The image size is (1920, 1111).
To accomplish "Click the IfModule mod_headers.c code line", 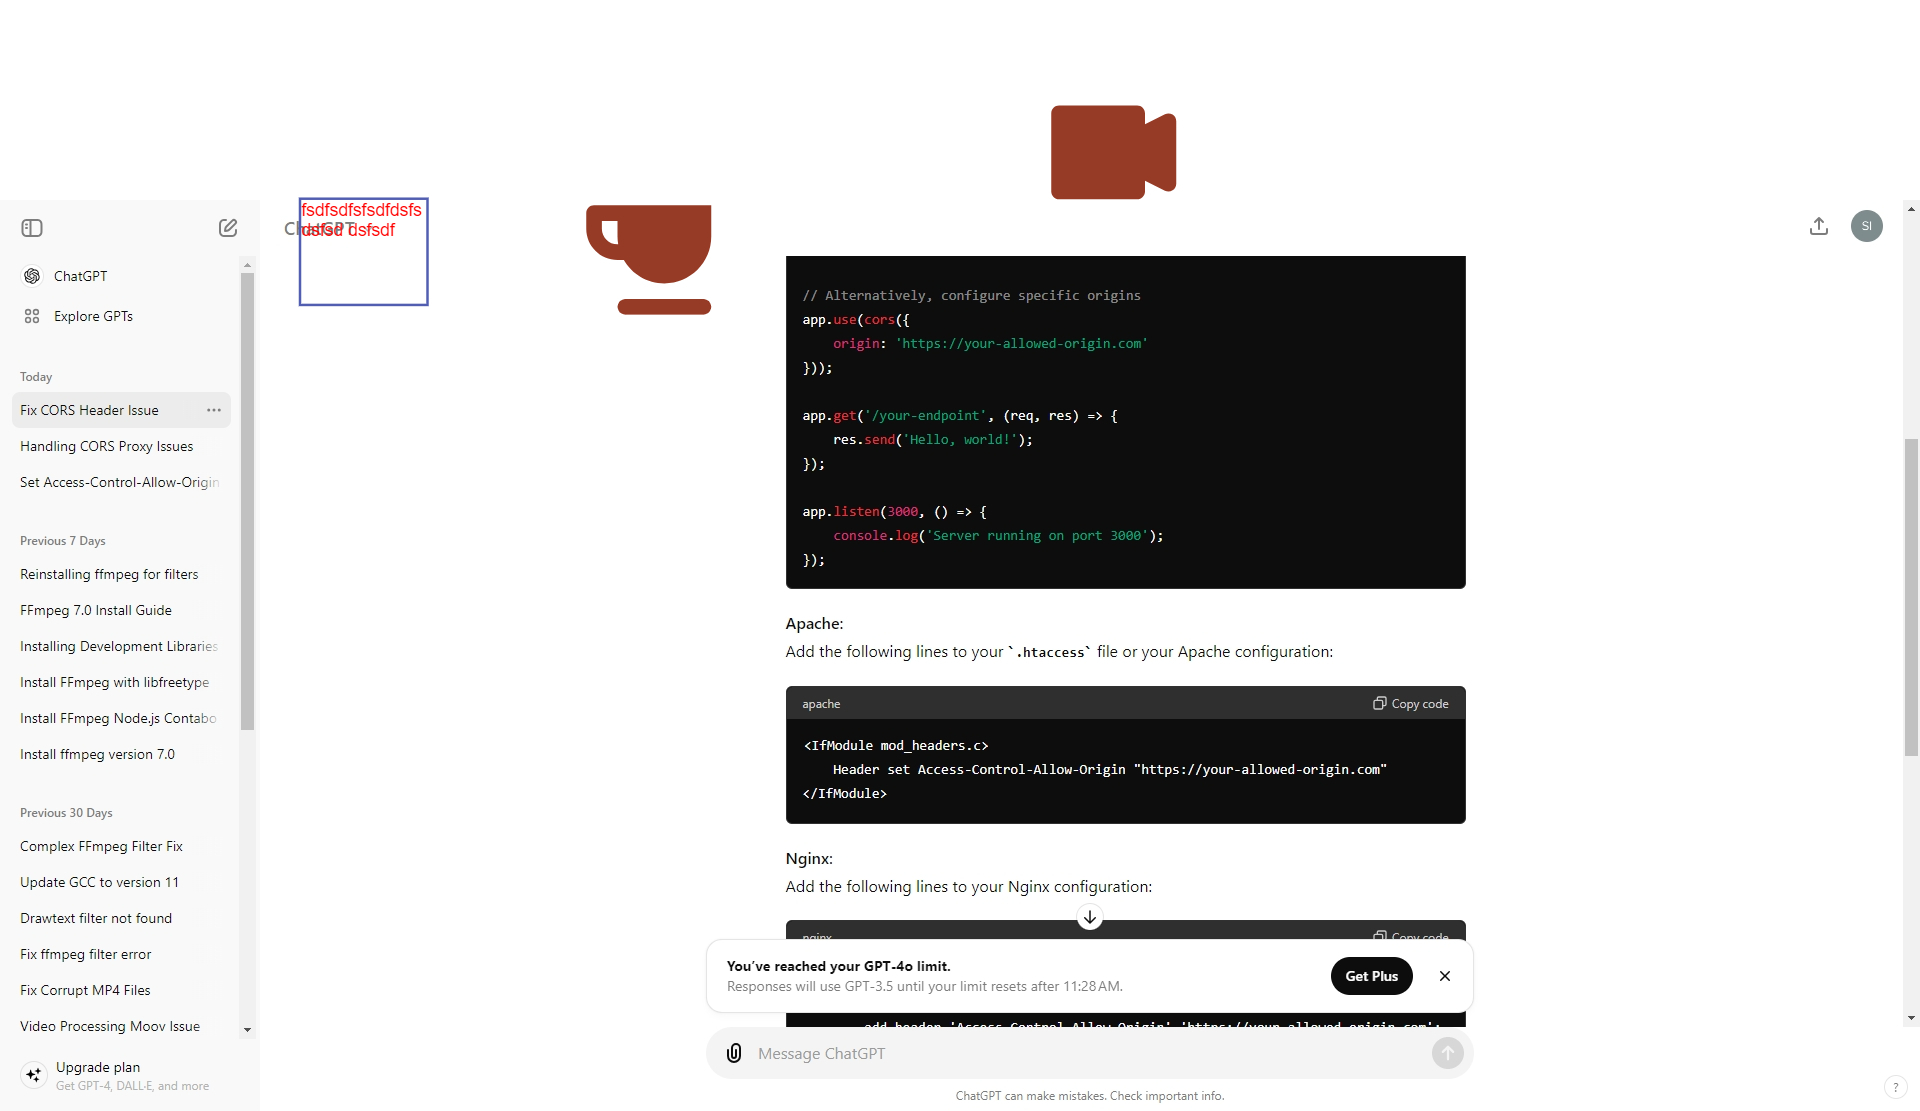I will (x=896, y=745).
